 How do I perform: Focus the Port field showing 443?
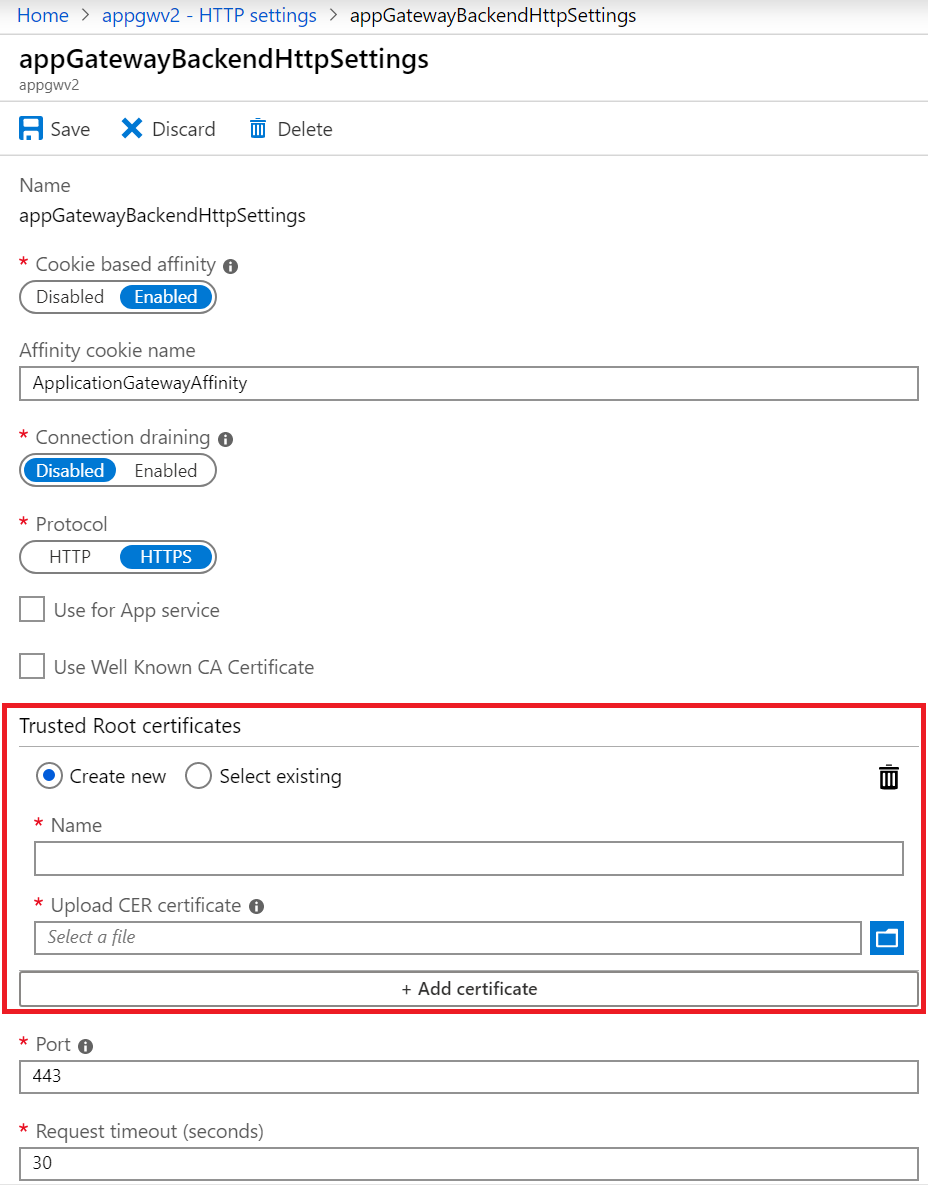point(469,1076)
